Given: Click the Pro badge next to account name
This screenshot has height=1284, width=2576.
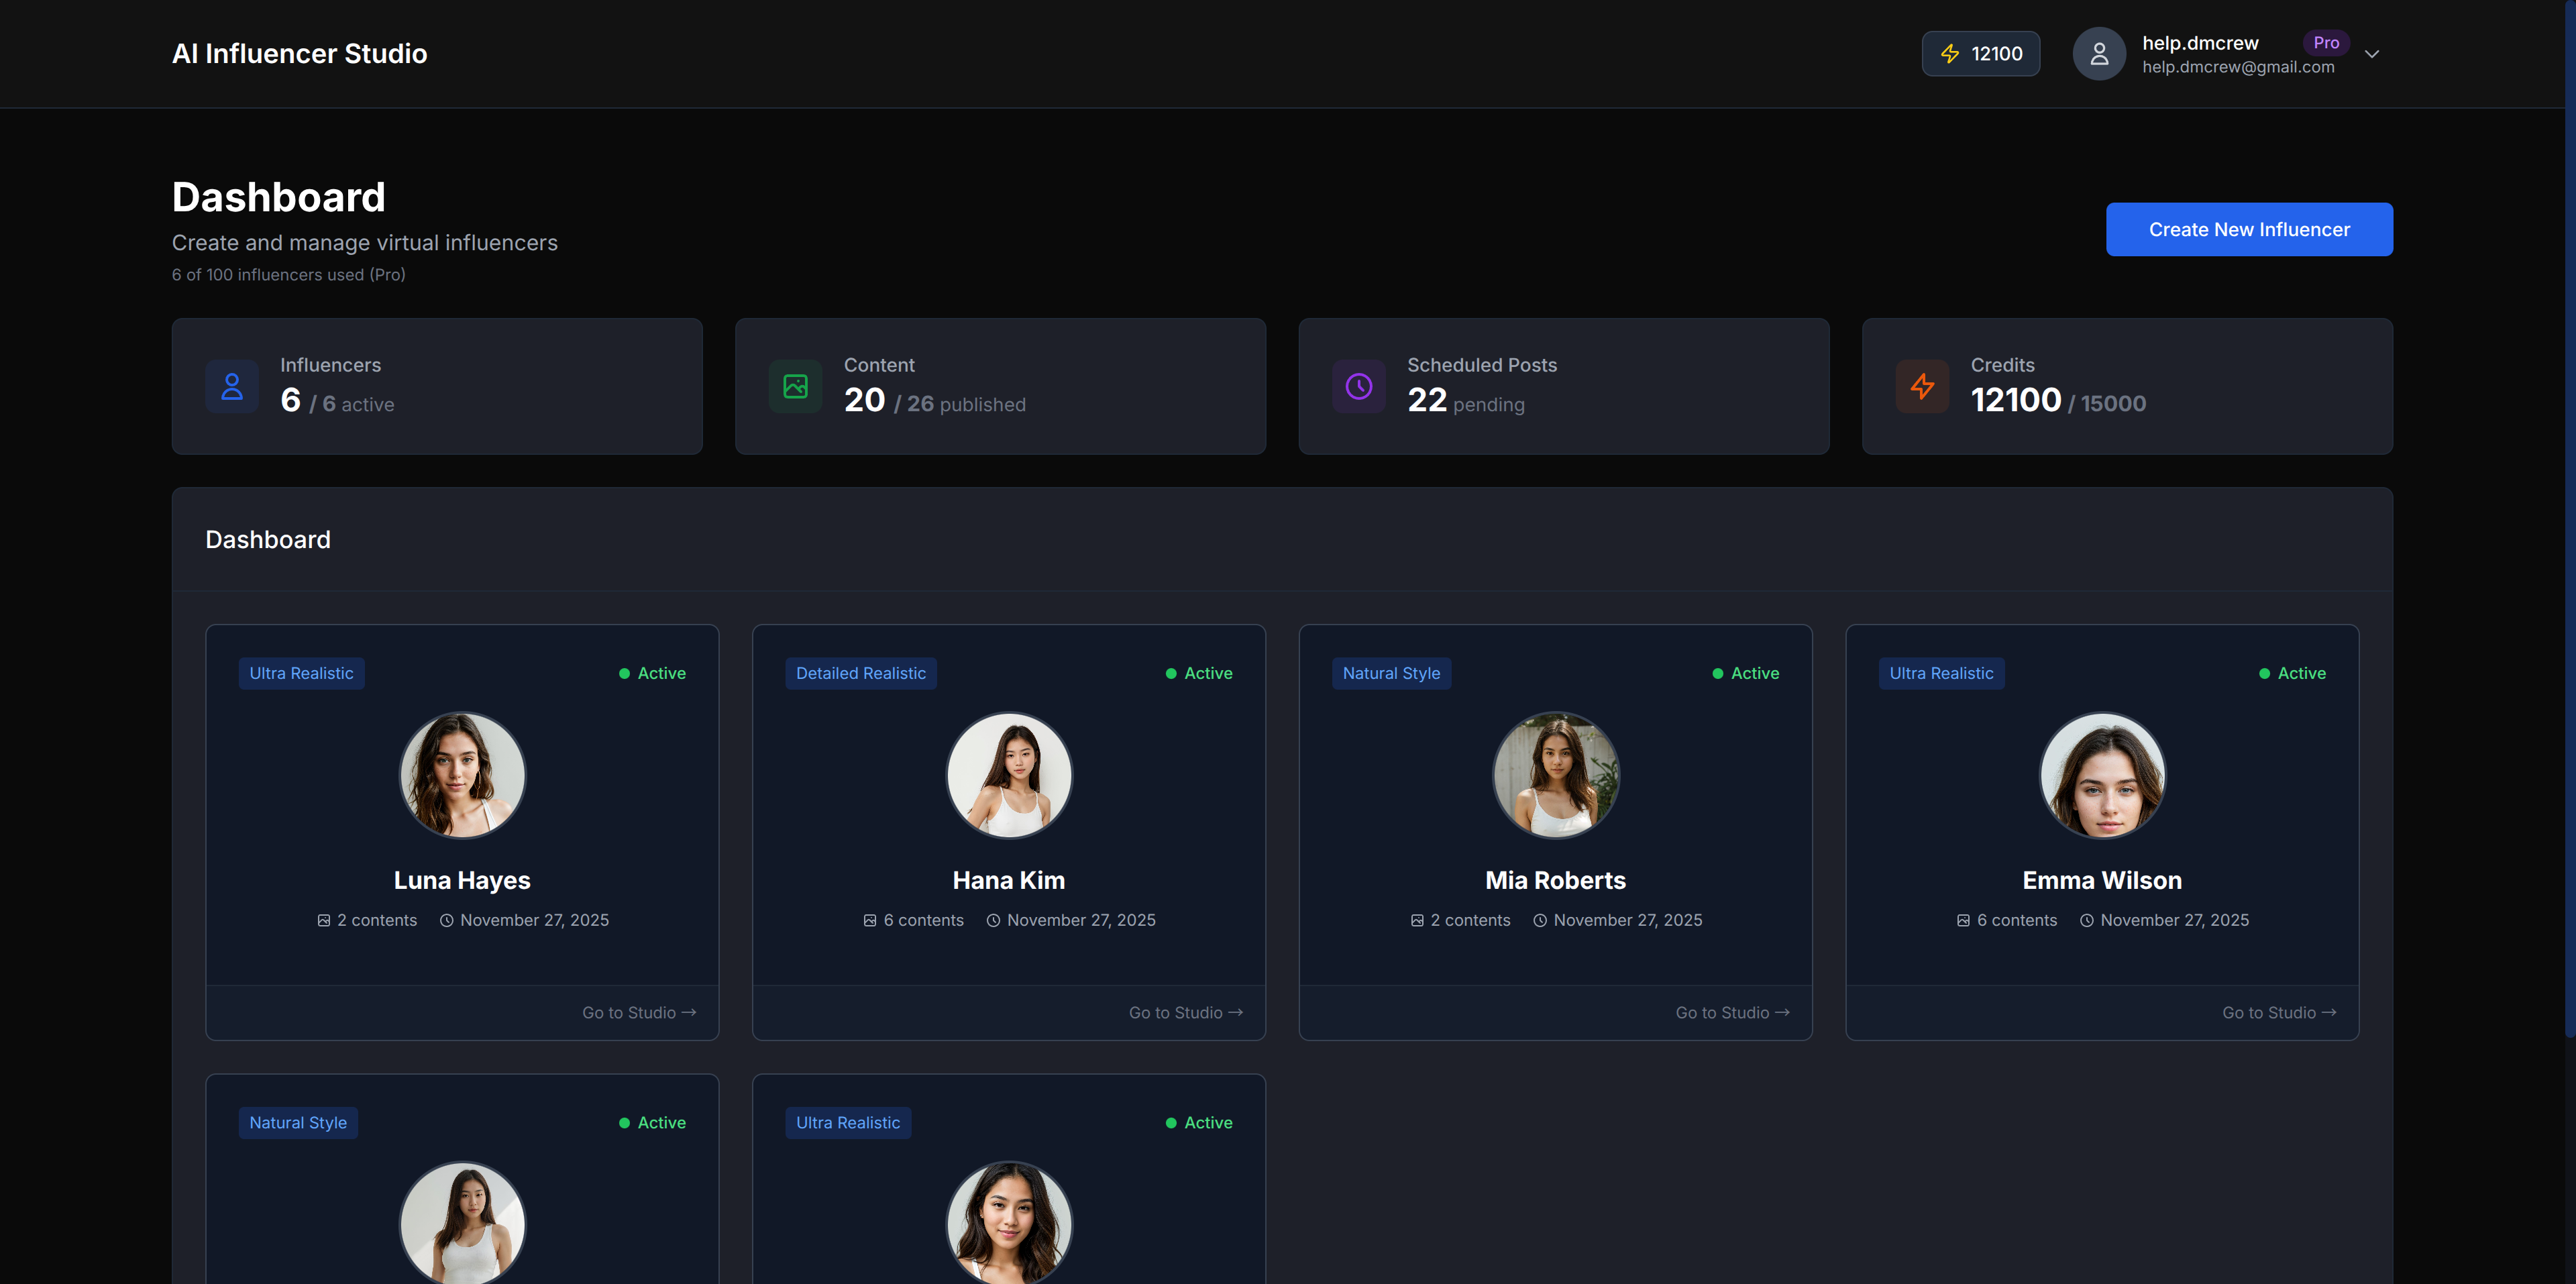Looking at the screenshot, I should [2326, 42].
